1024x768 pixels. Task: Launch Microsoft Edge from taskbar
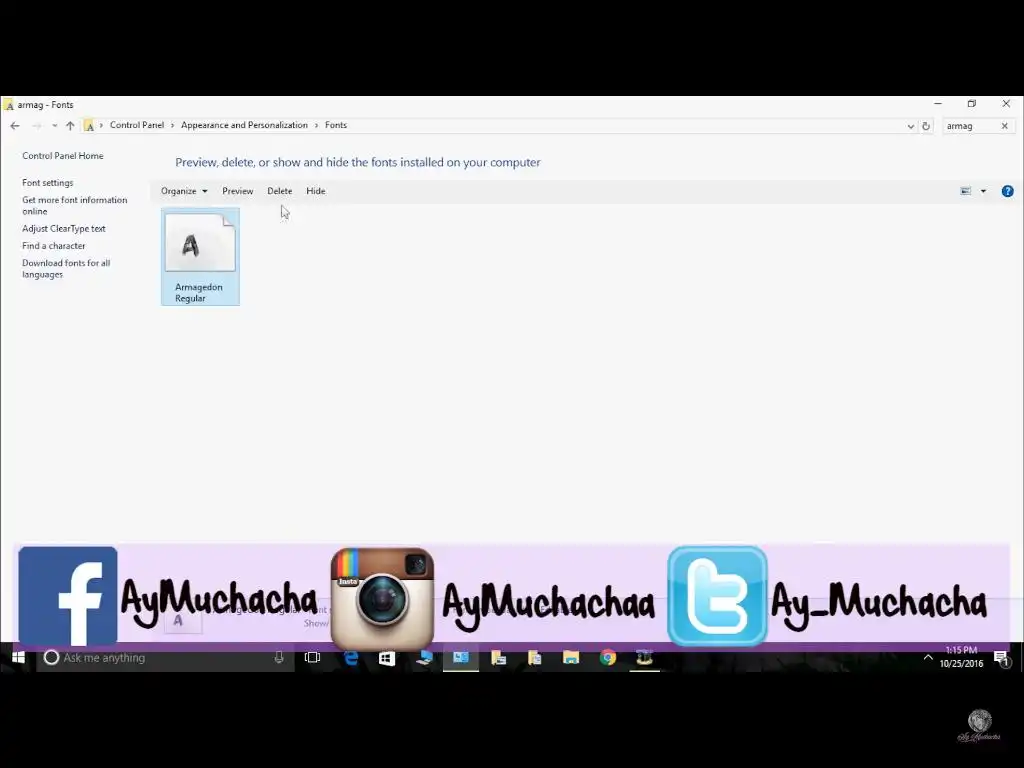tap(351, 658)
